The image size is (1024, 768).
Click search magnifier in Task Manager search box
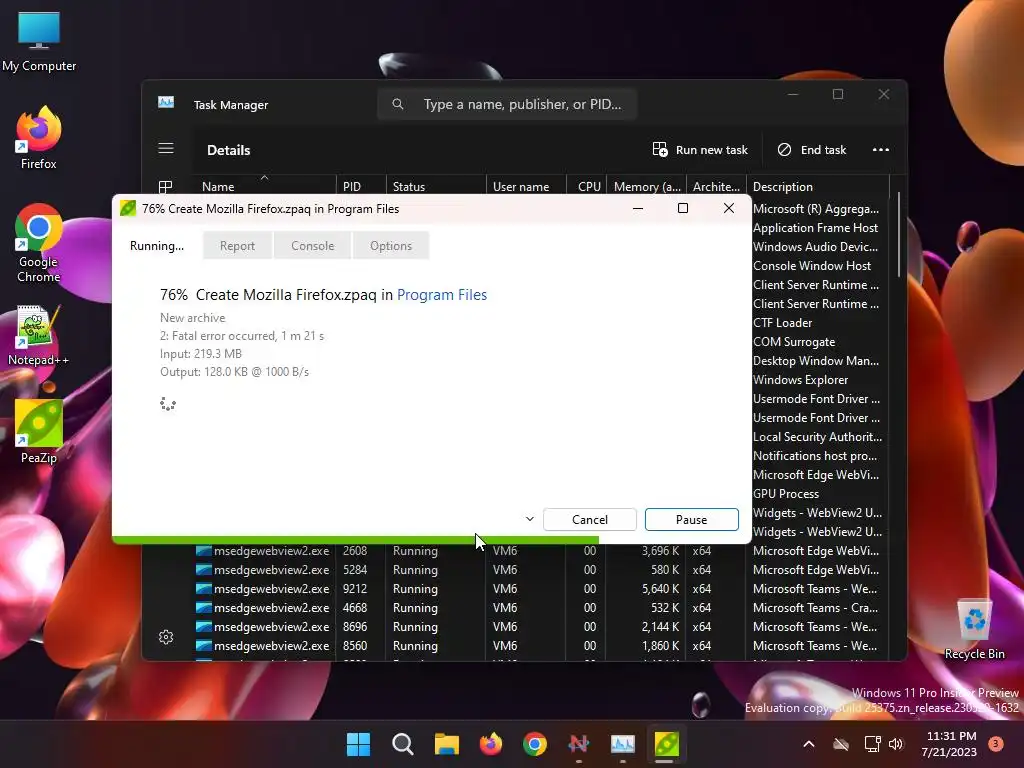398,104
